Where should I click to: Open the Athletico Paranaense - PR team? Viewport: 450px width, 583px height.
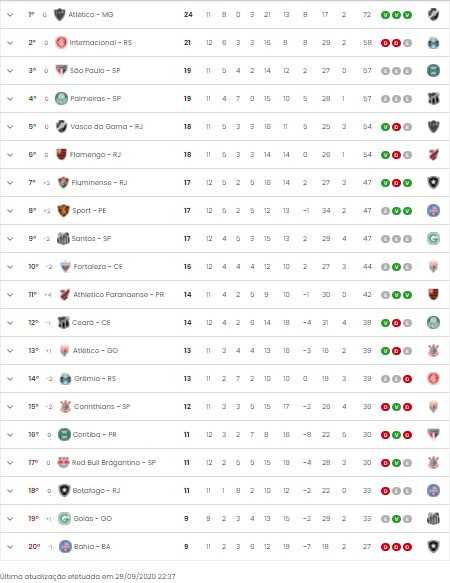(119, 294)
